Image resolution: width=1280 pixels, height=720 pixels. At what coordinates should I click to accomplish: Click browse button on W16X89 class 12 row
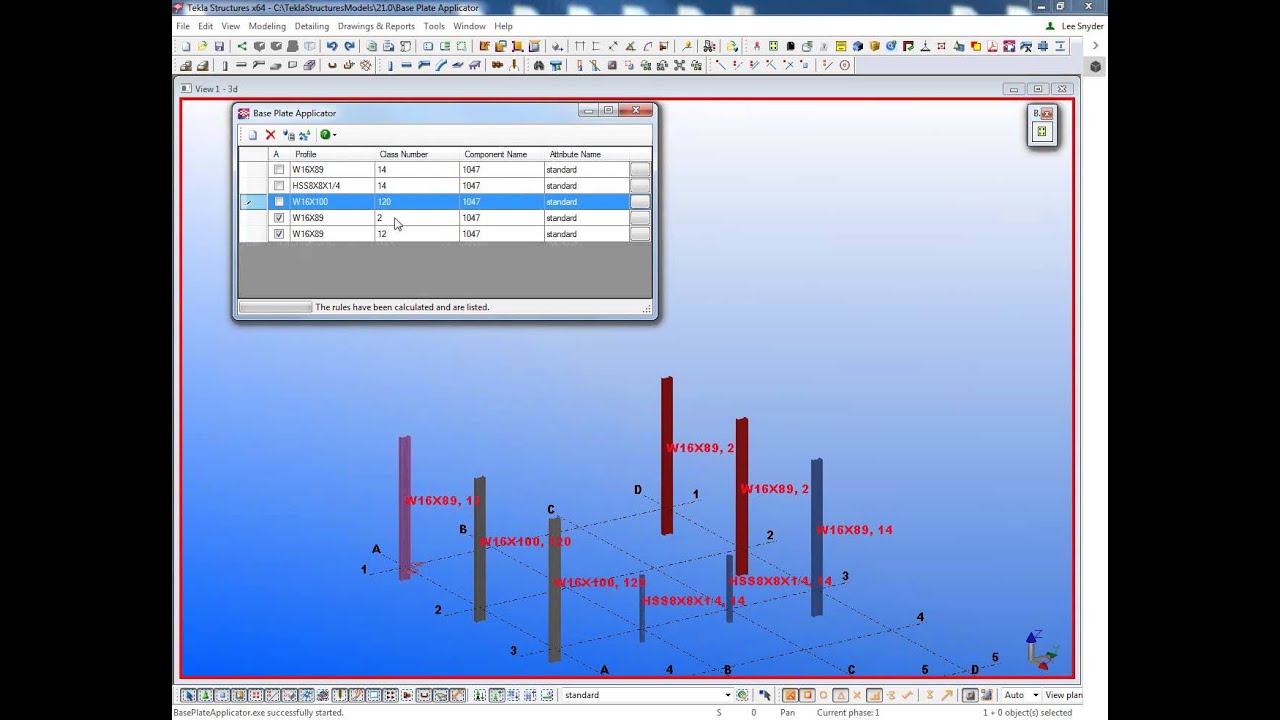pos(640,234)
